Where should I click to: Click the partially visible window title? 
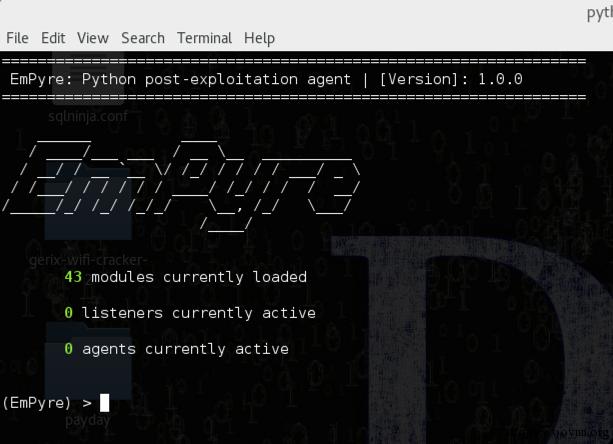pos(600,14)
